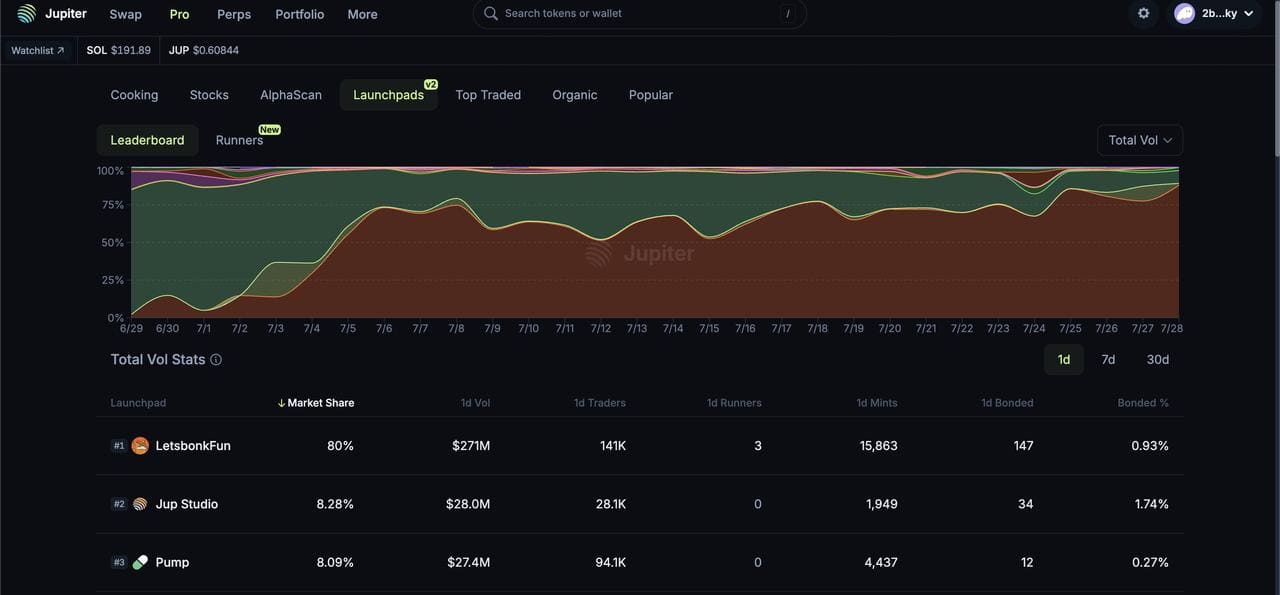
Task: Click the Jup Studio launchpad icon
Action: (x=140, y=504)
